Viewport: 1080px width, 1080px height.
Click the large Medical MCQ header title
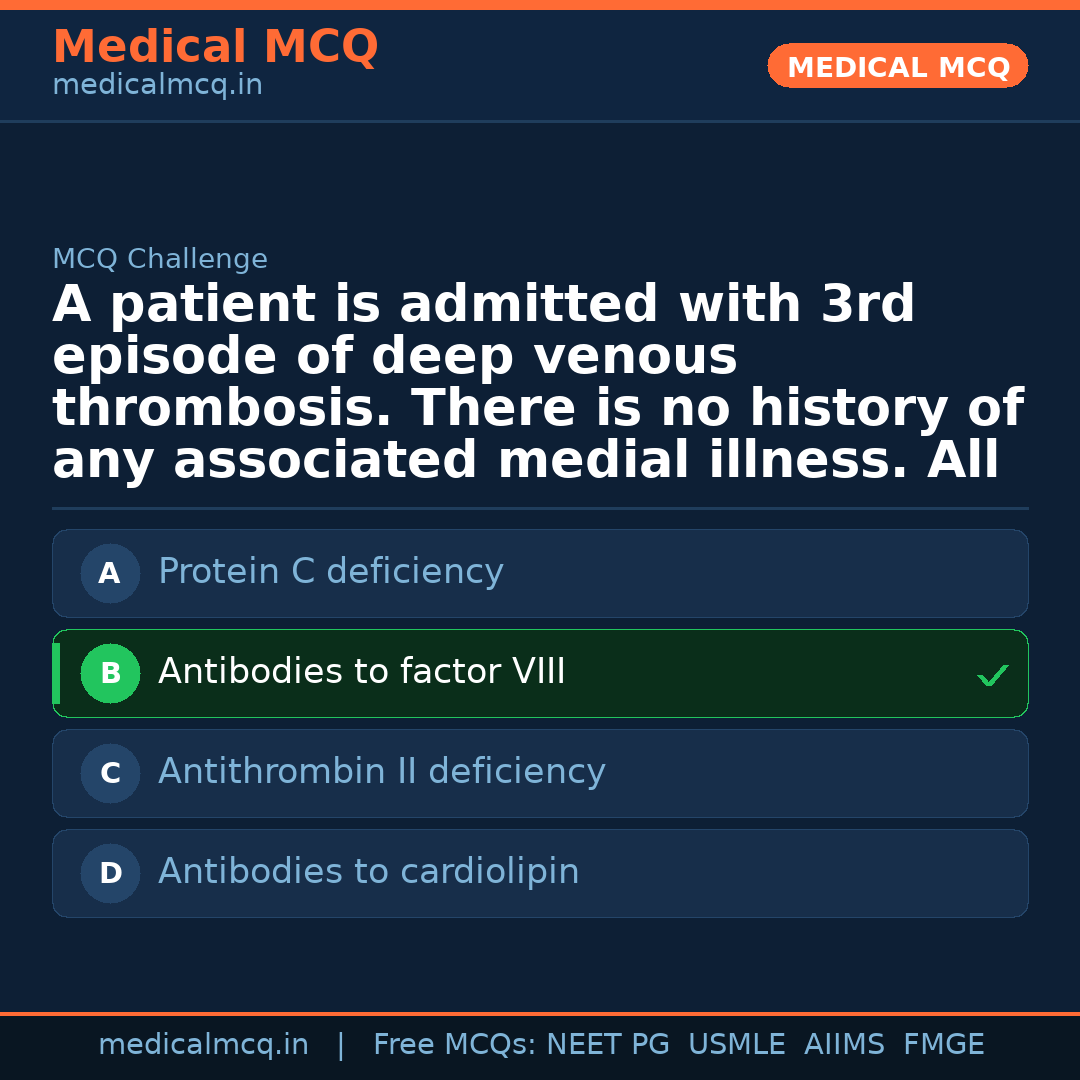[x=215, y=47]
